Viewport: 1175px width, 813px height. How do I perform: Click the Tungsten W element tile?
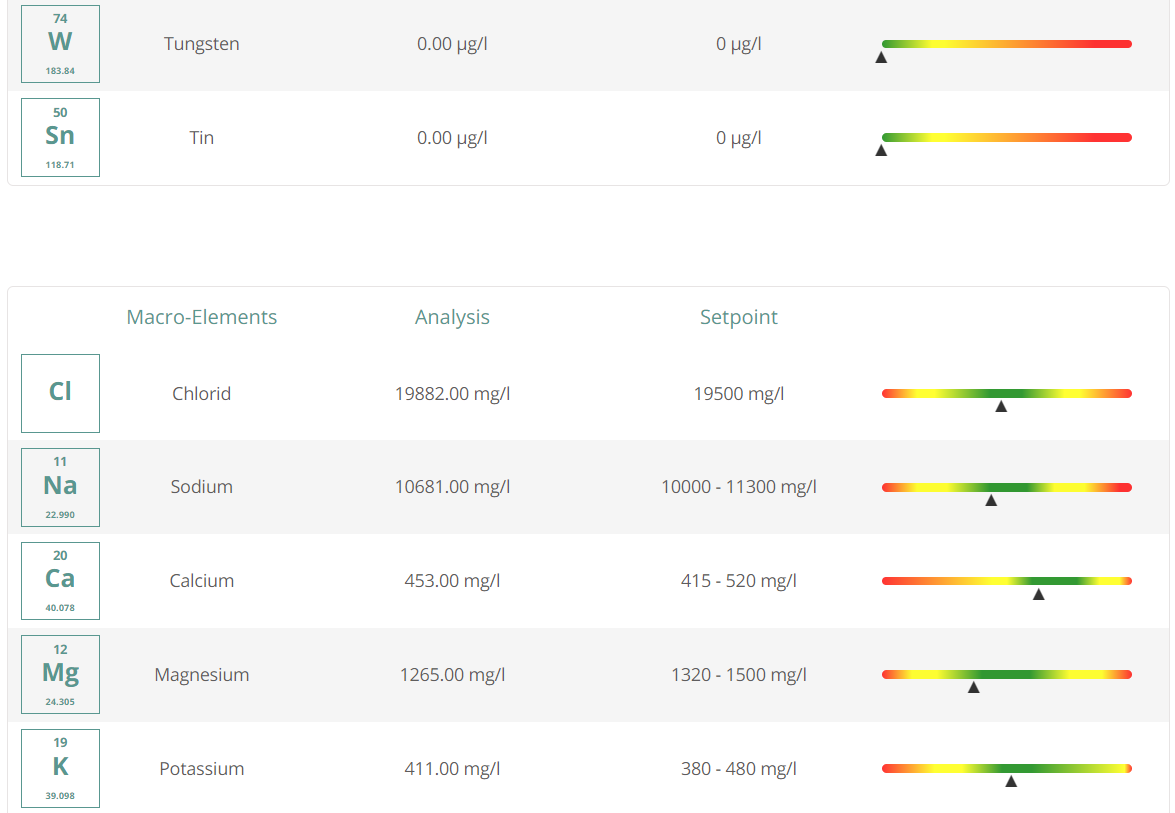point(60,44)
